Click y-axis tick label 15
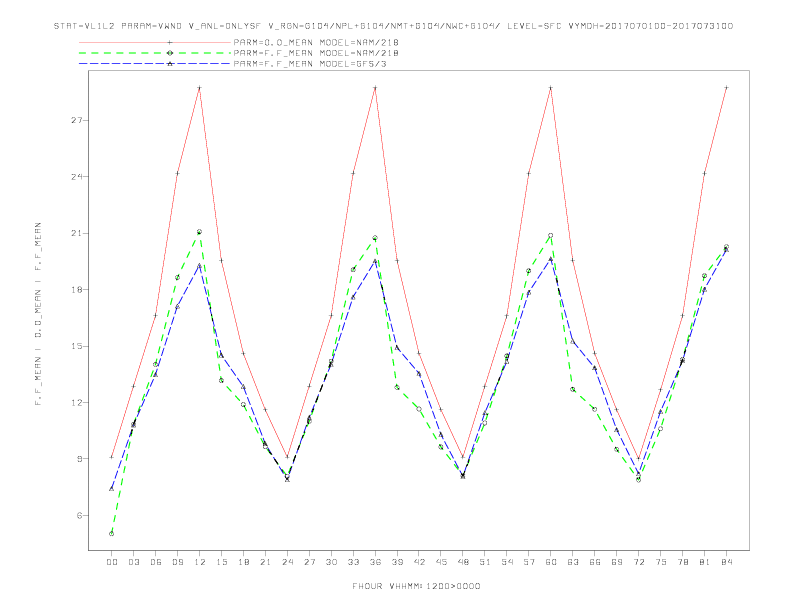 tap(77, 346)
